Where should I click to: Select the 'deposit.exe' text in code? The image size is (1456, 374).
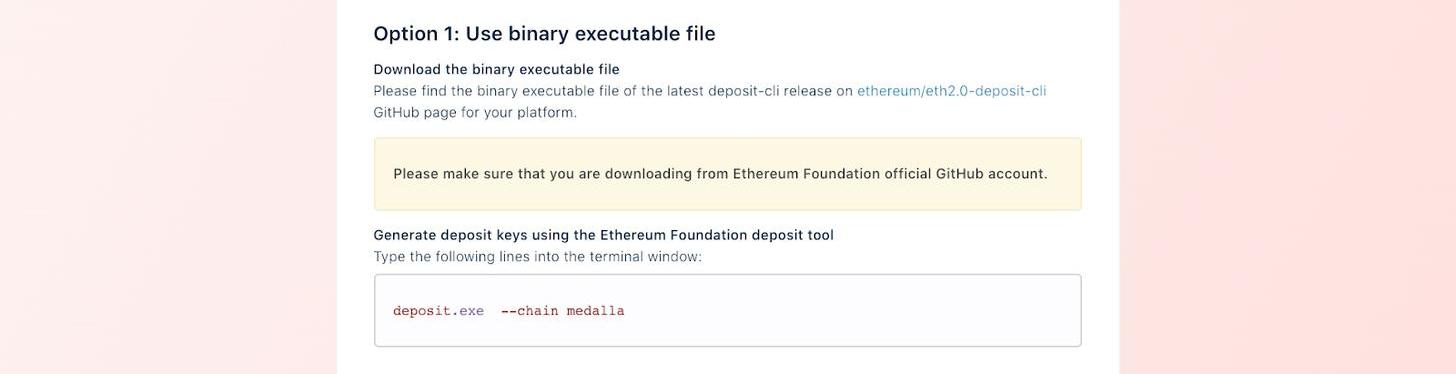coord(438,311)
